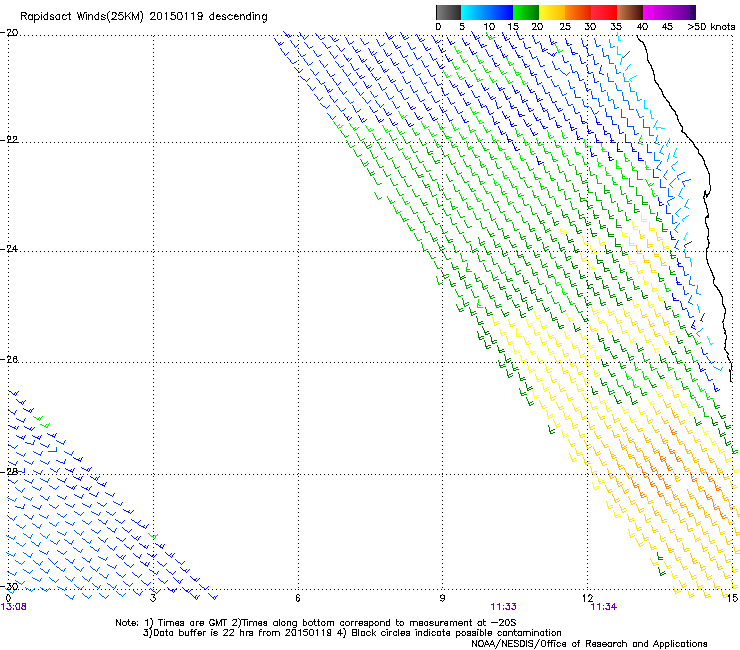
Task: Click the '>50 knots' color scale label
Action: (711, 27)
